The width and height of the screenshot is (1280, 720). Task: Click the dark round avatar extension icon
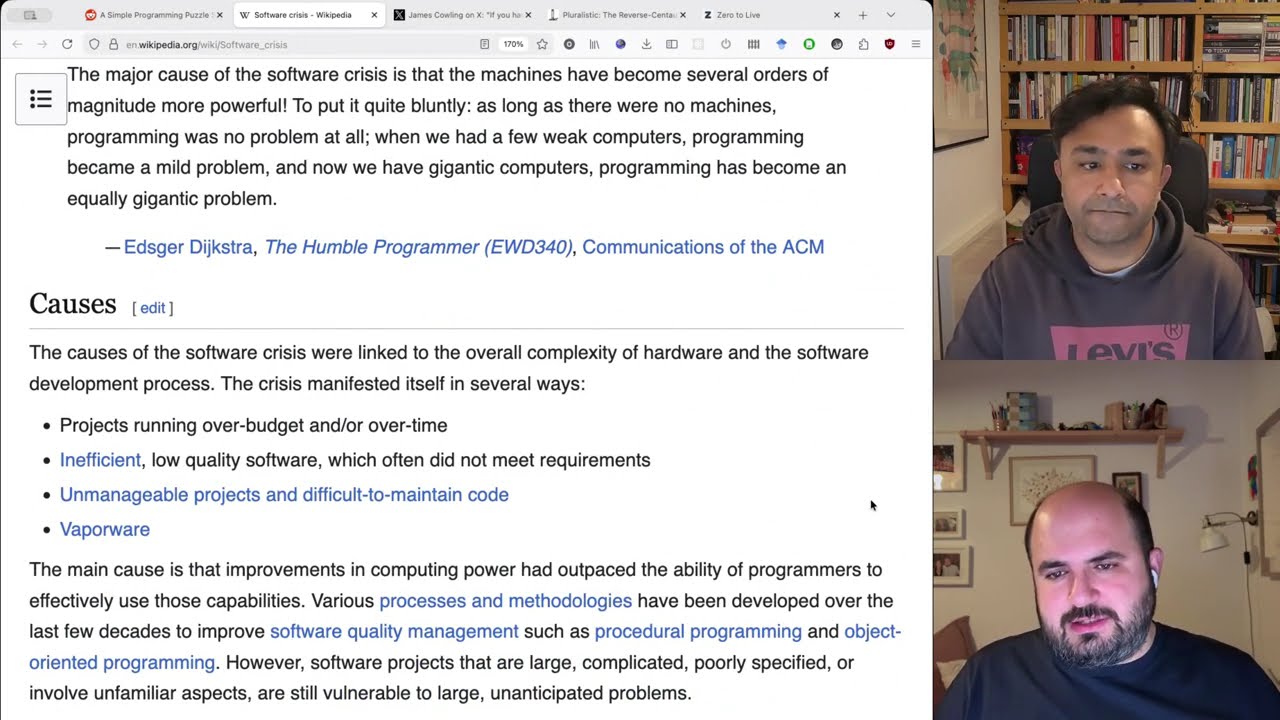coord(837,44)
